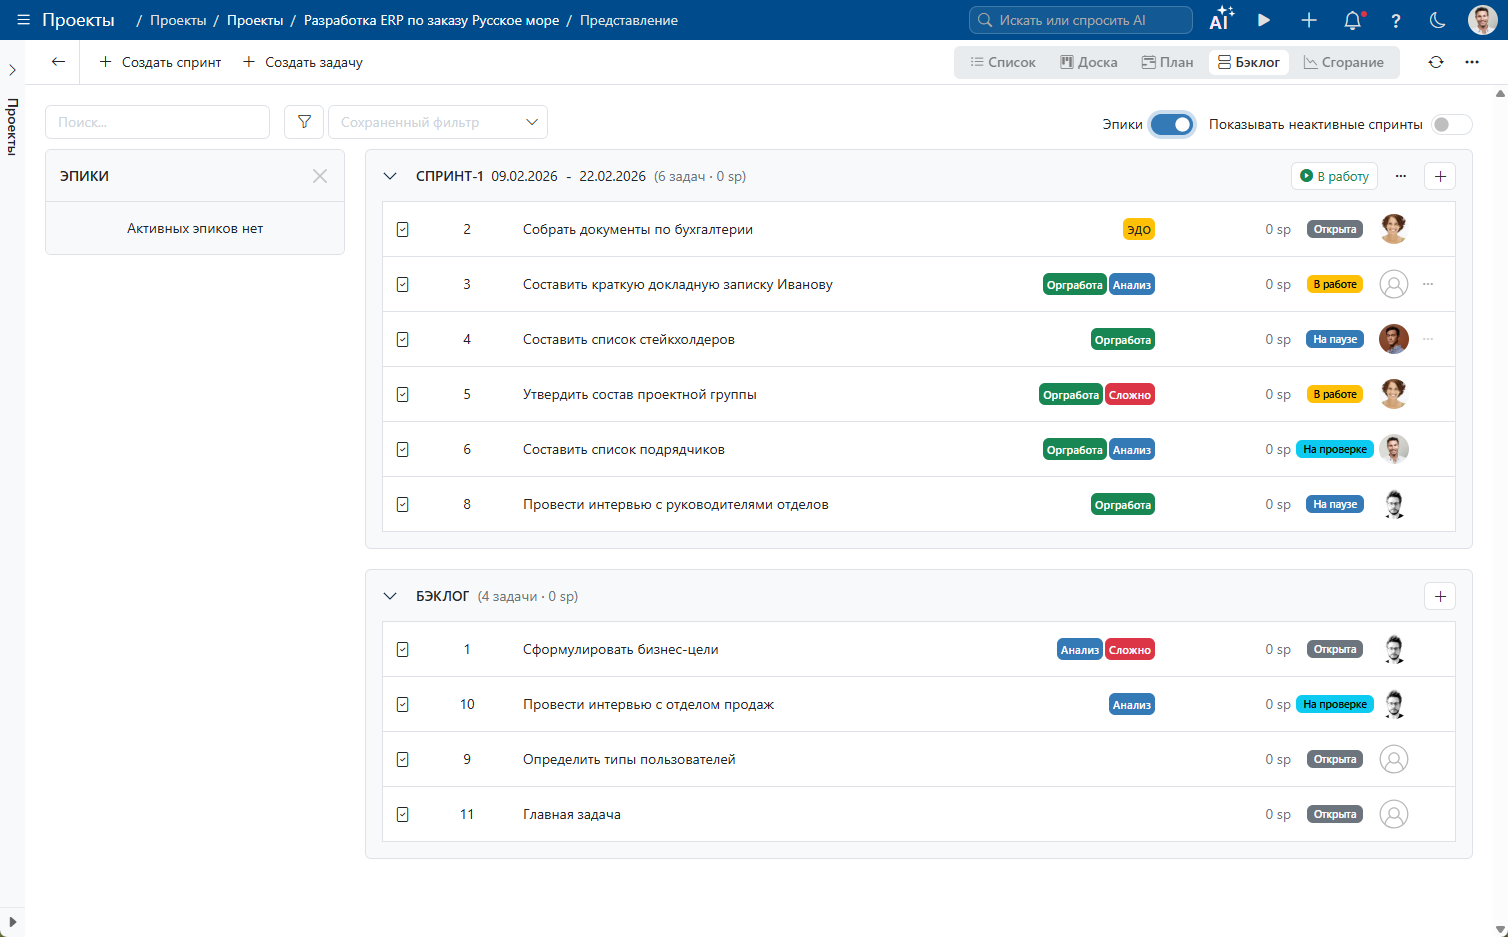
Task: Add task to Backlog with plus button
Action: (x=1440, y=596)
